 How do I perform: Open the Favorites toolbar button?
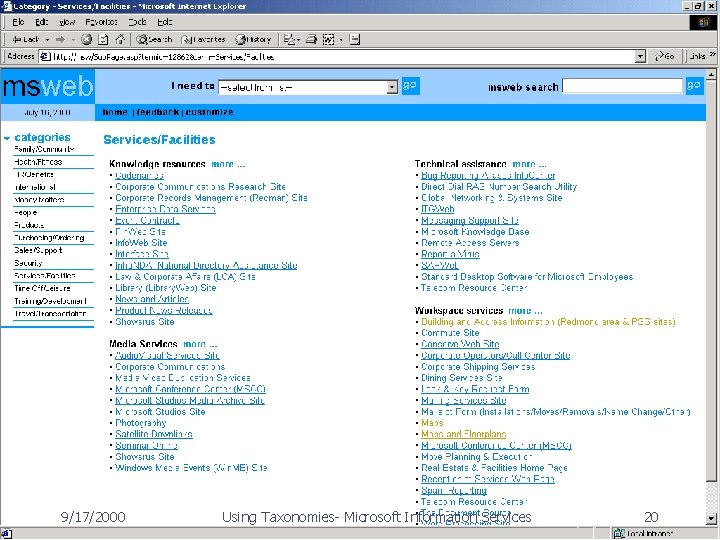(x=203, y=39)
